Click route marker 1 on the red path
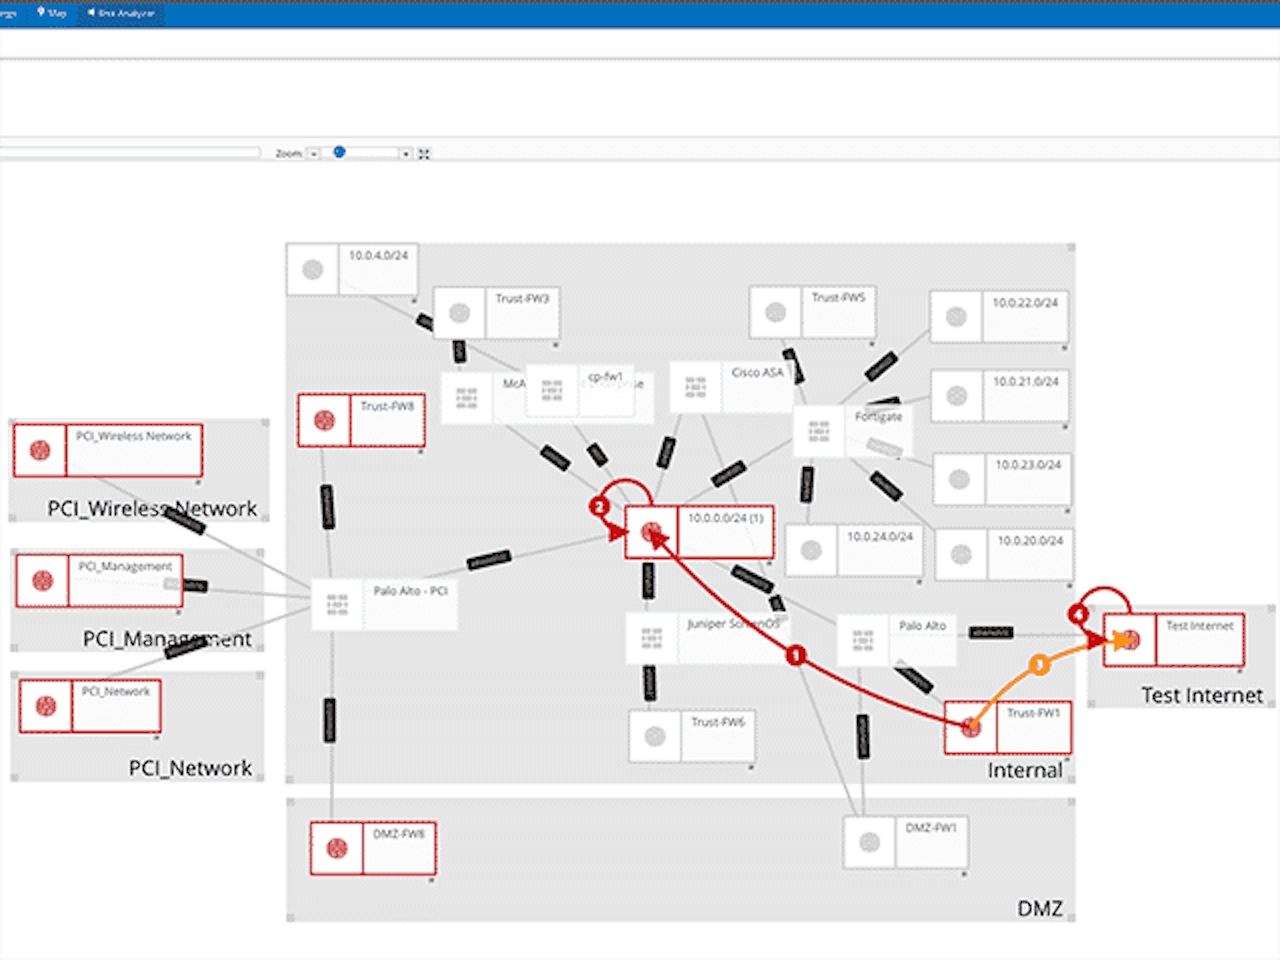The height and width of the screenshot is (960, 1280). click(795, 655)
